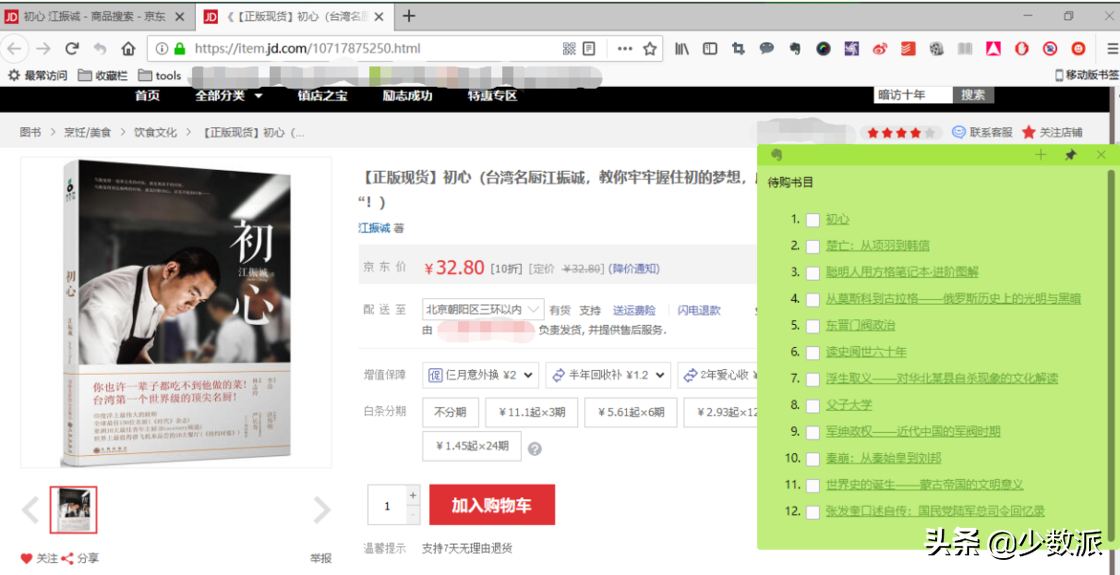The height and width of the screenshot is (575, 1120).
Task: Check the 浮生取义 checkbox
Action: [812, 379]
